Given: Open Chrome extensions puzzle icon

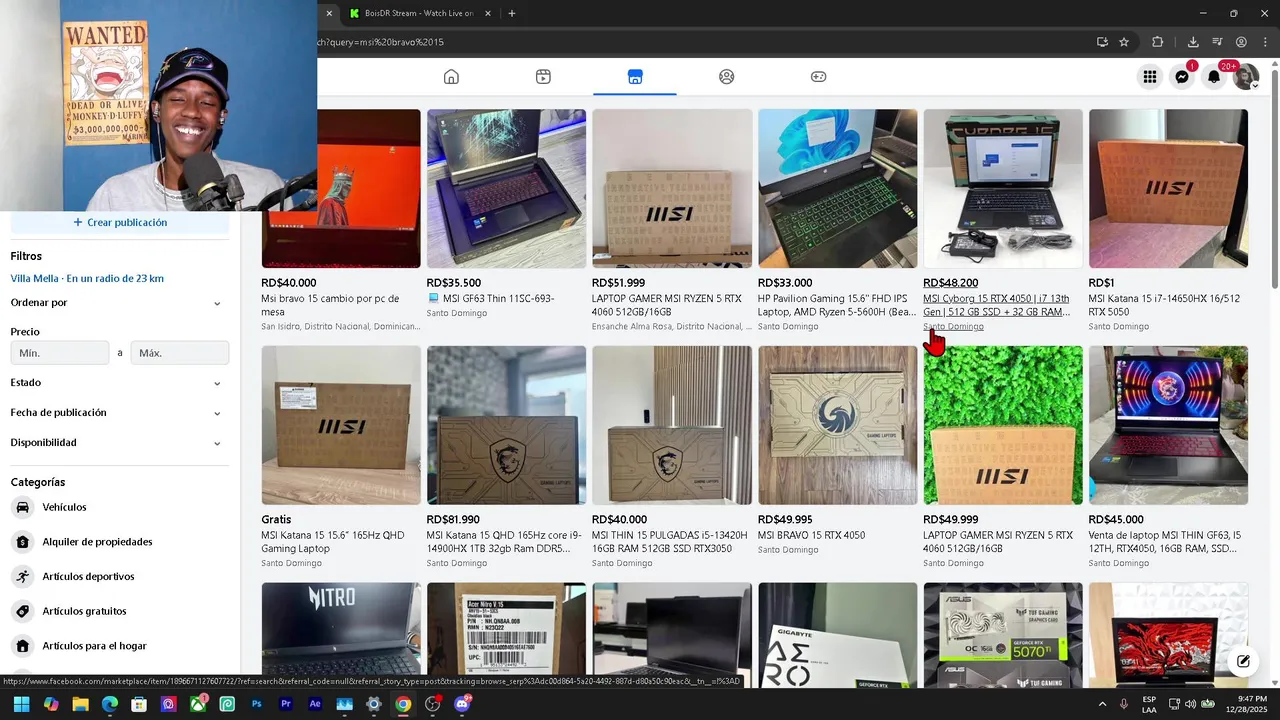Looking at the screenshot, I should (1158, 42).
